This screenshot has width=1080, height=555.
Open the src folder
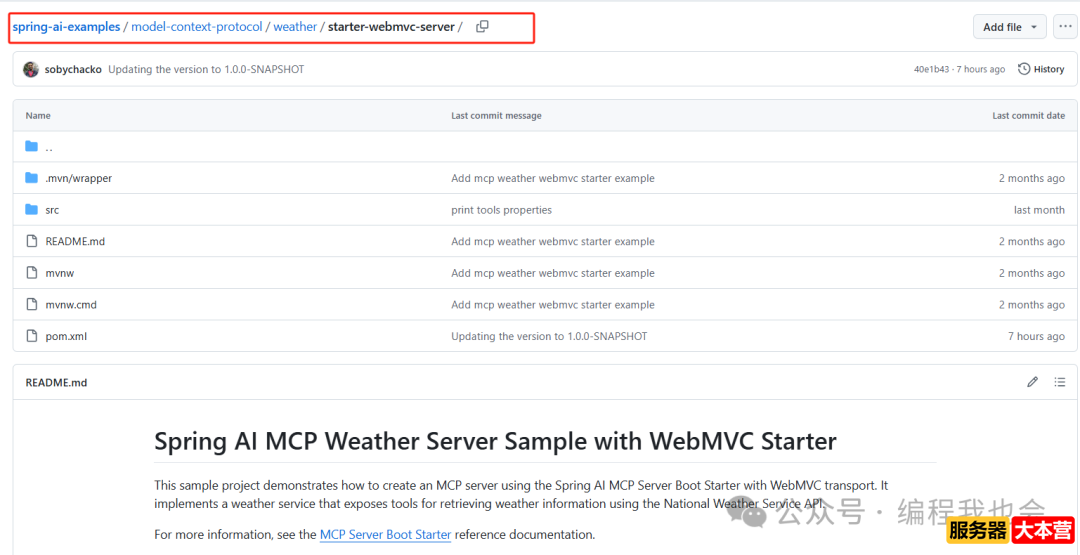(52, 210)
